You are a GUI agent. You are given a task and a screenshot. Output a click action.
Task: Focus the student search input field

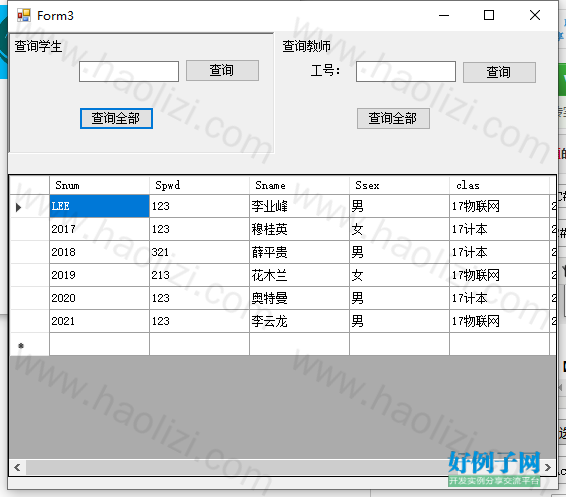pos(129,71)
